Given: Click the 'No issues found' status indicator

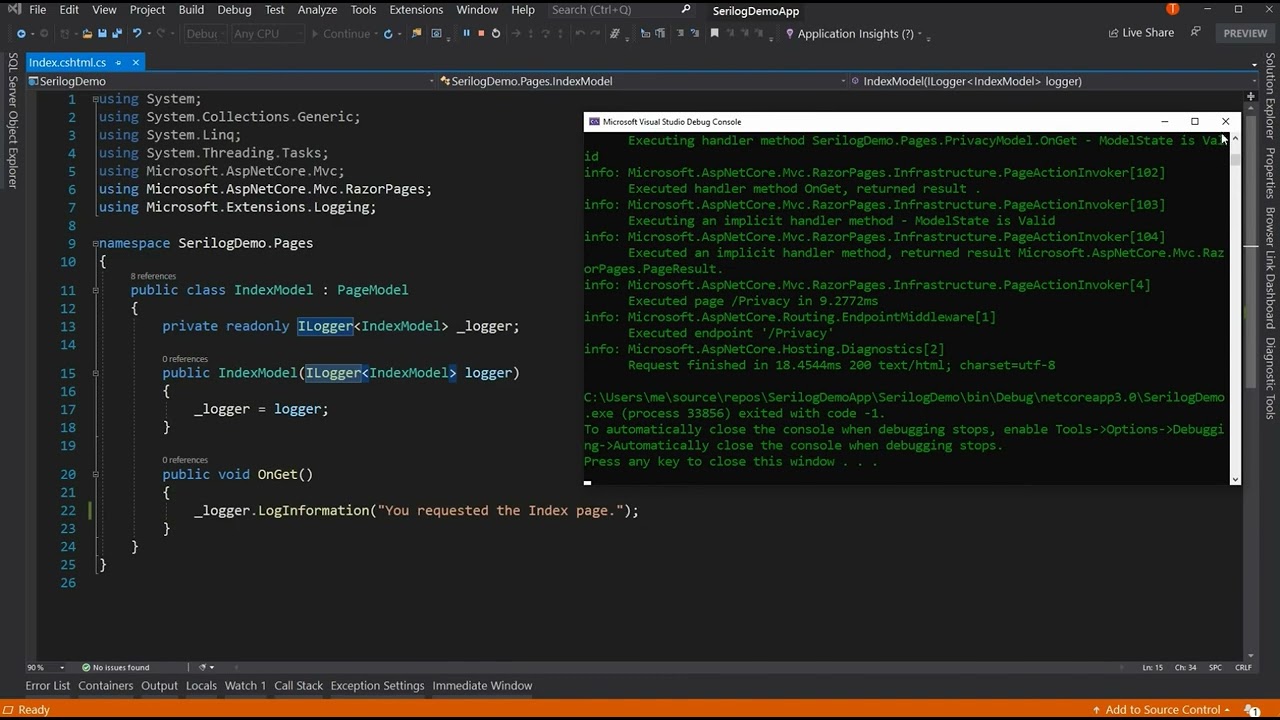Looking at the screenshot, I should [x=115, y=668].
